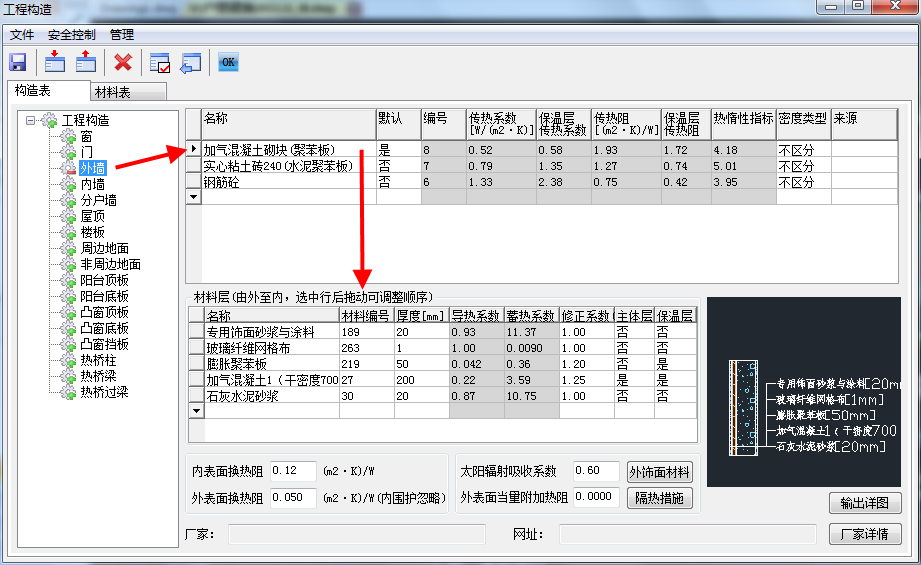Click the 外饰面材料 button

(659, 472)
